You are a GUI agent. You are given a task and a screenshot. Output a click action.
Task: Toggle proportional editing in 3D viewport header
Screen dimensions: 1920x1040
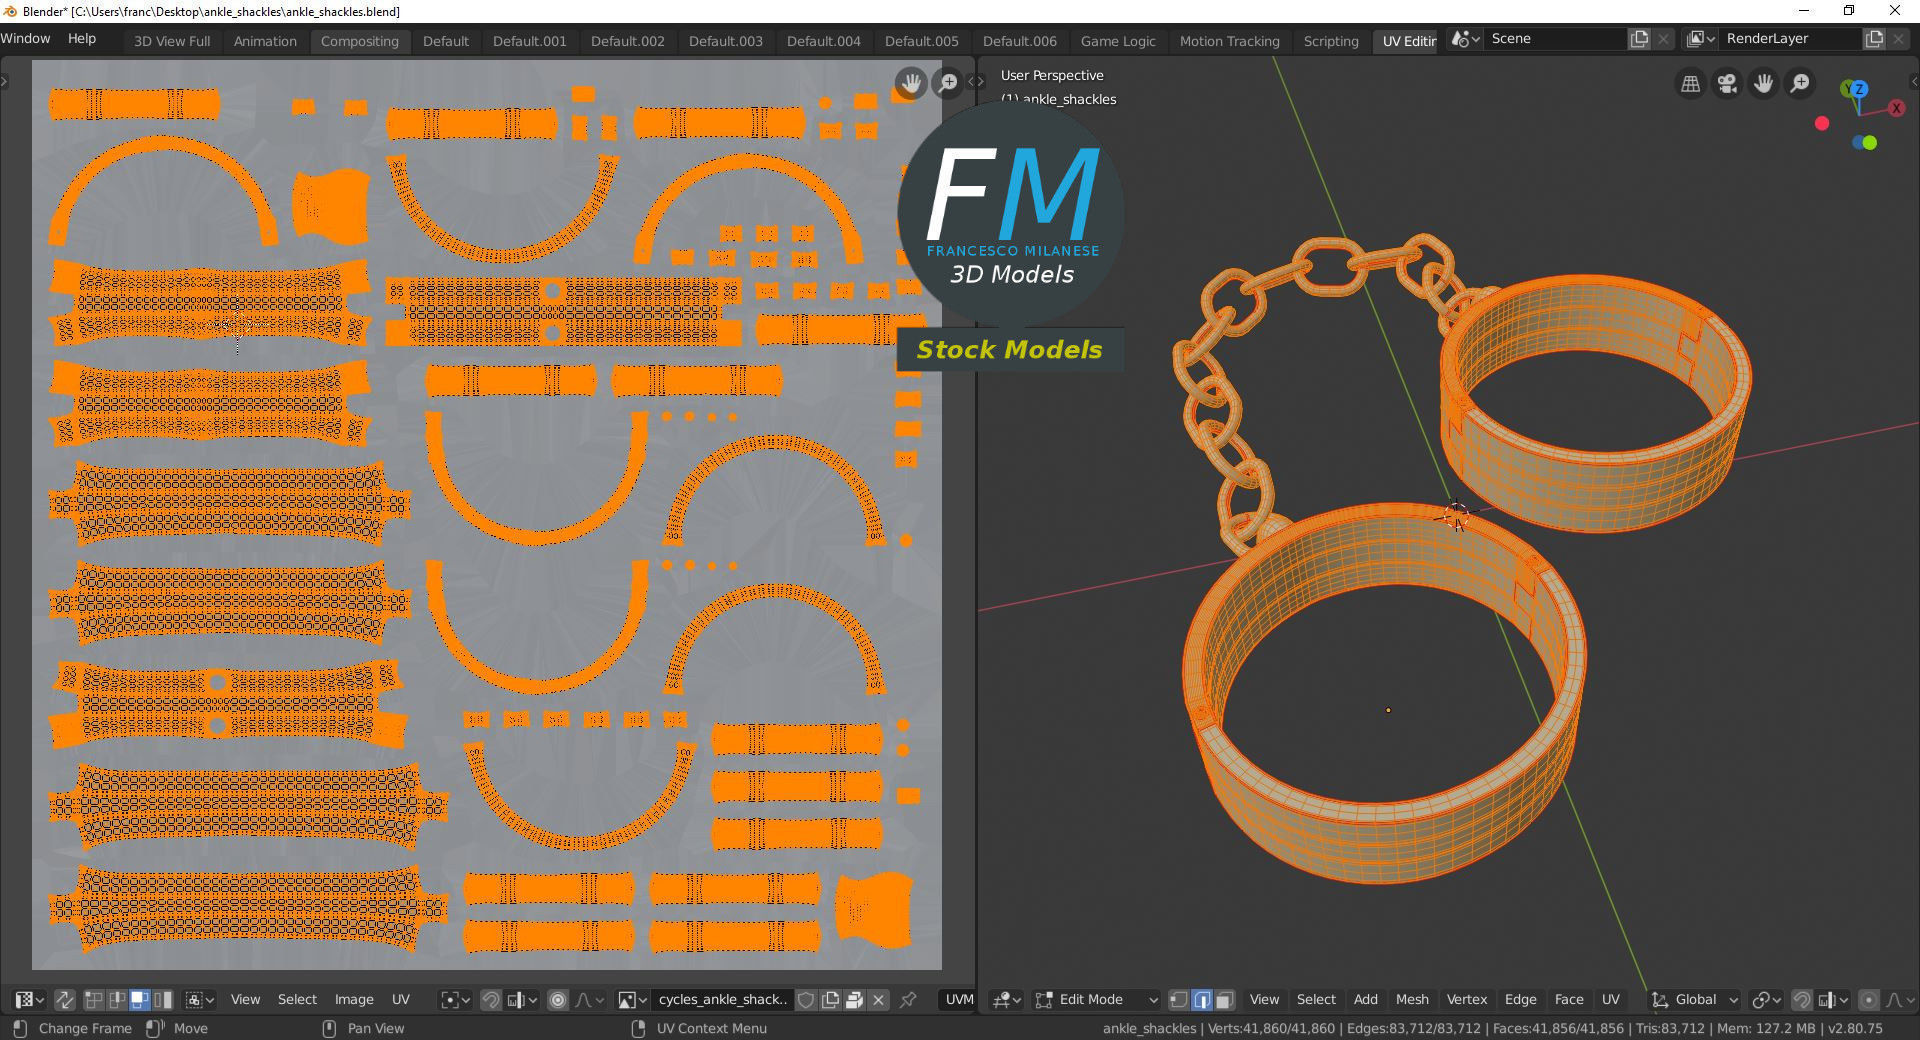pyautogui.click(x=1868, y=999)
